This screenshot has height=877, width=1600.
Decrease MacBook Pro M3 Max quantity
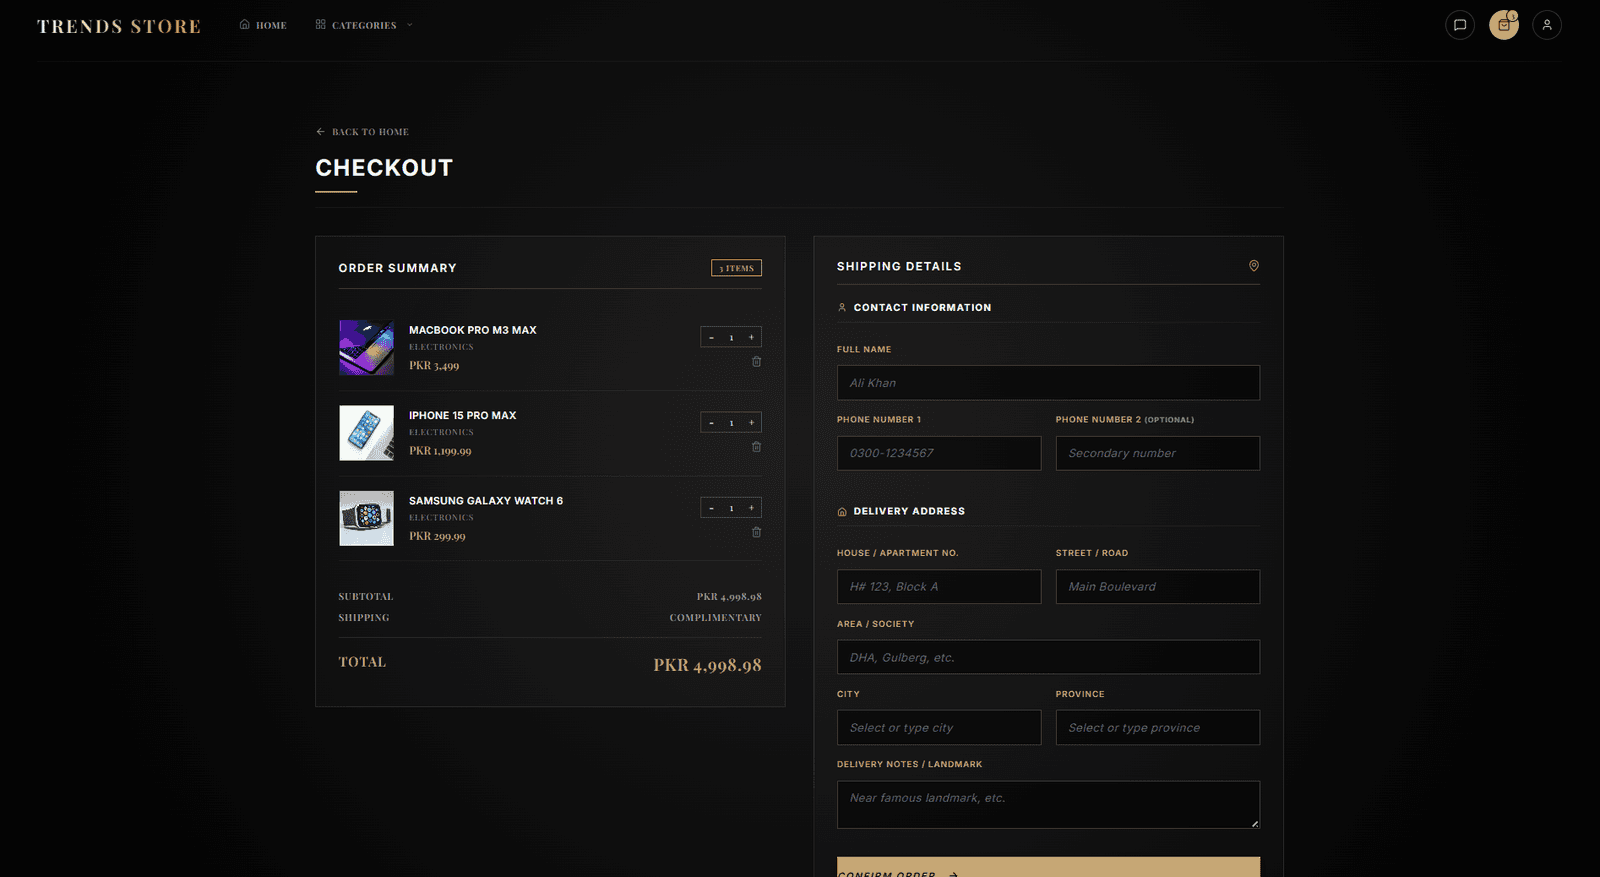coord(711,337)
